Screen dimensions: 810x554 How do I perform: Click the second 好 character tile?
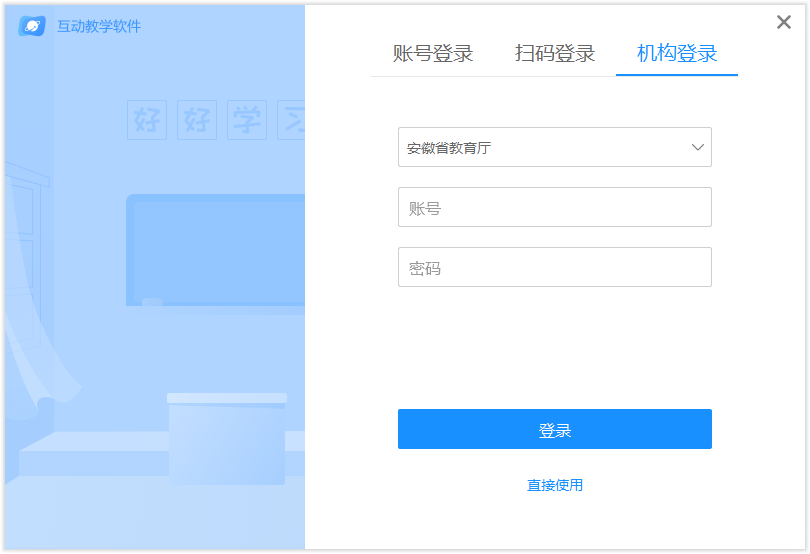coord(197,120)
